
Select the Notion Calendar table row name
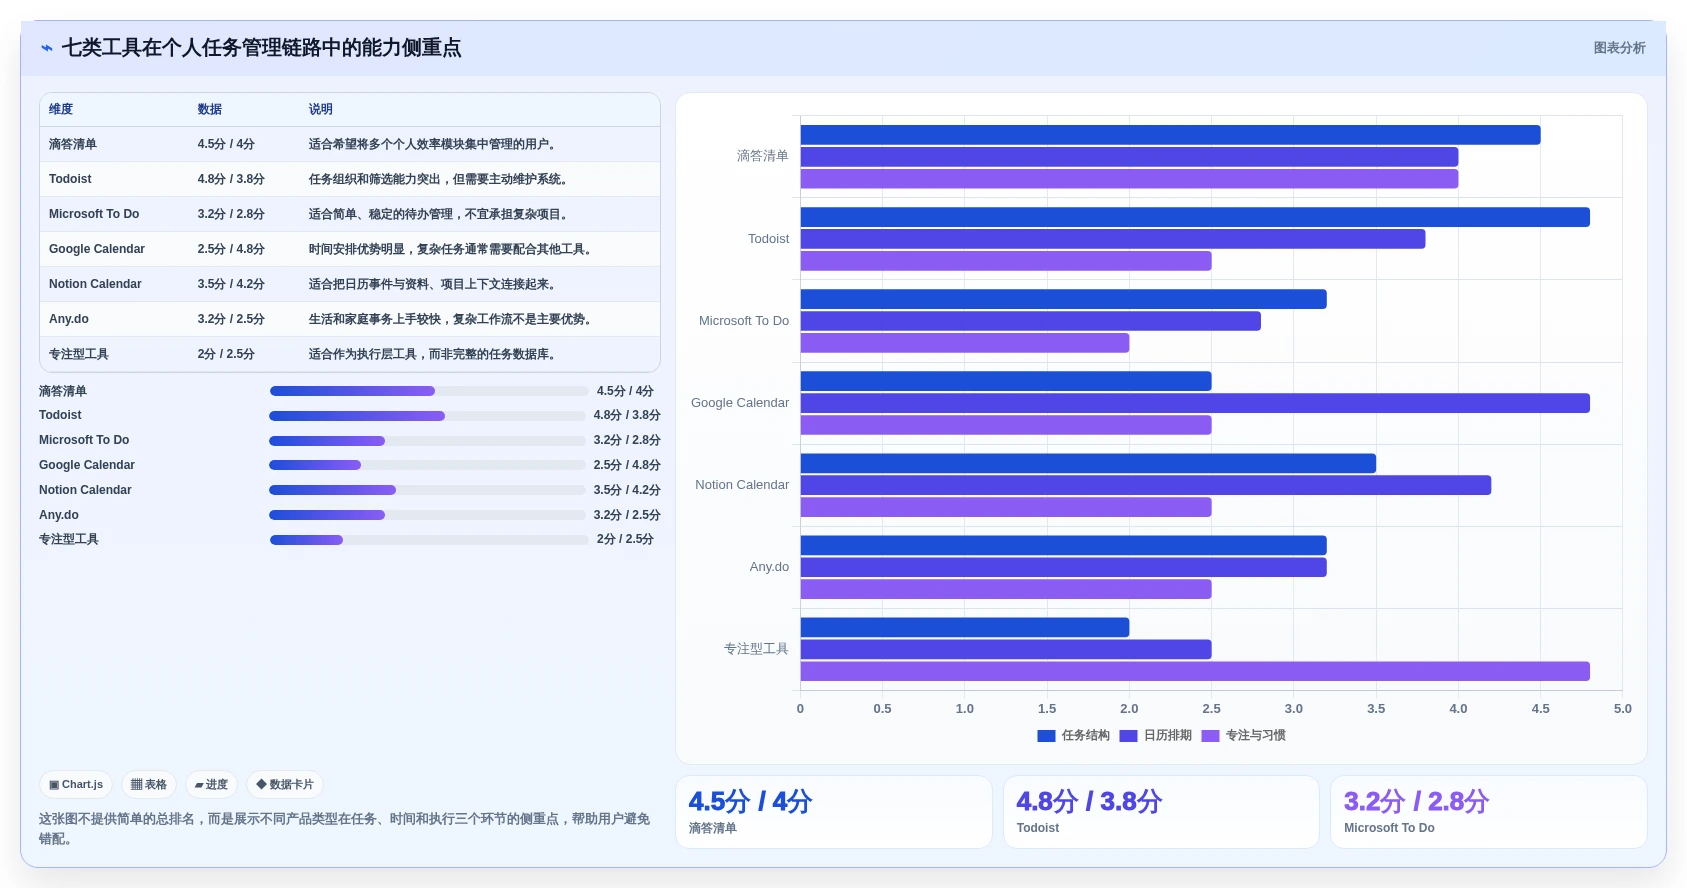tap(95, 284)
